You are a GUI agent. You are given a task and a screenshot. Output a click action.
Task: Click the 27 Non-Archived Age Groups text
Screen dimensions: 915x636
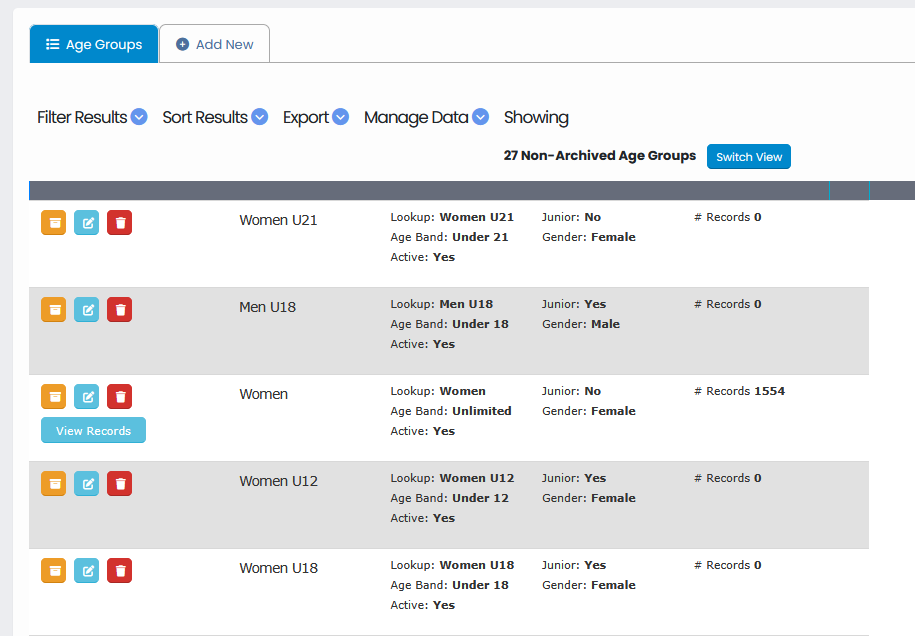pyautogui.click(x=600, y=156)
